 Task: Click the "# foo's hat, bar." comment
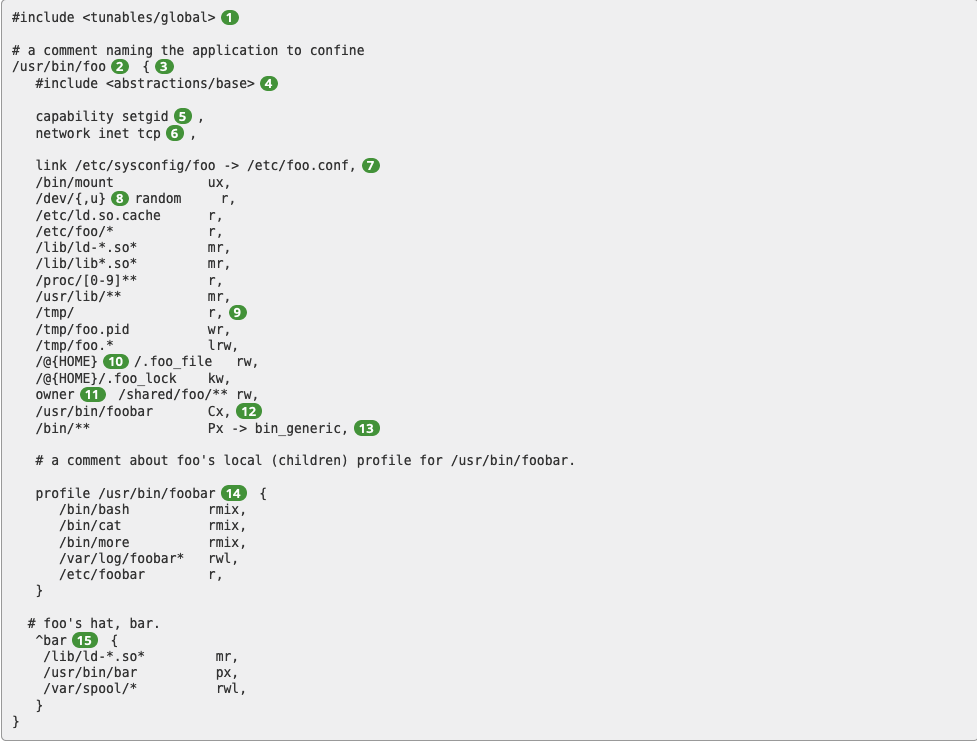click(94, 624)
